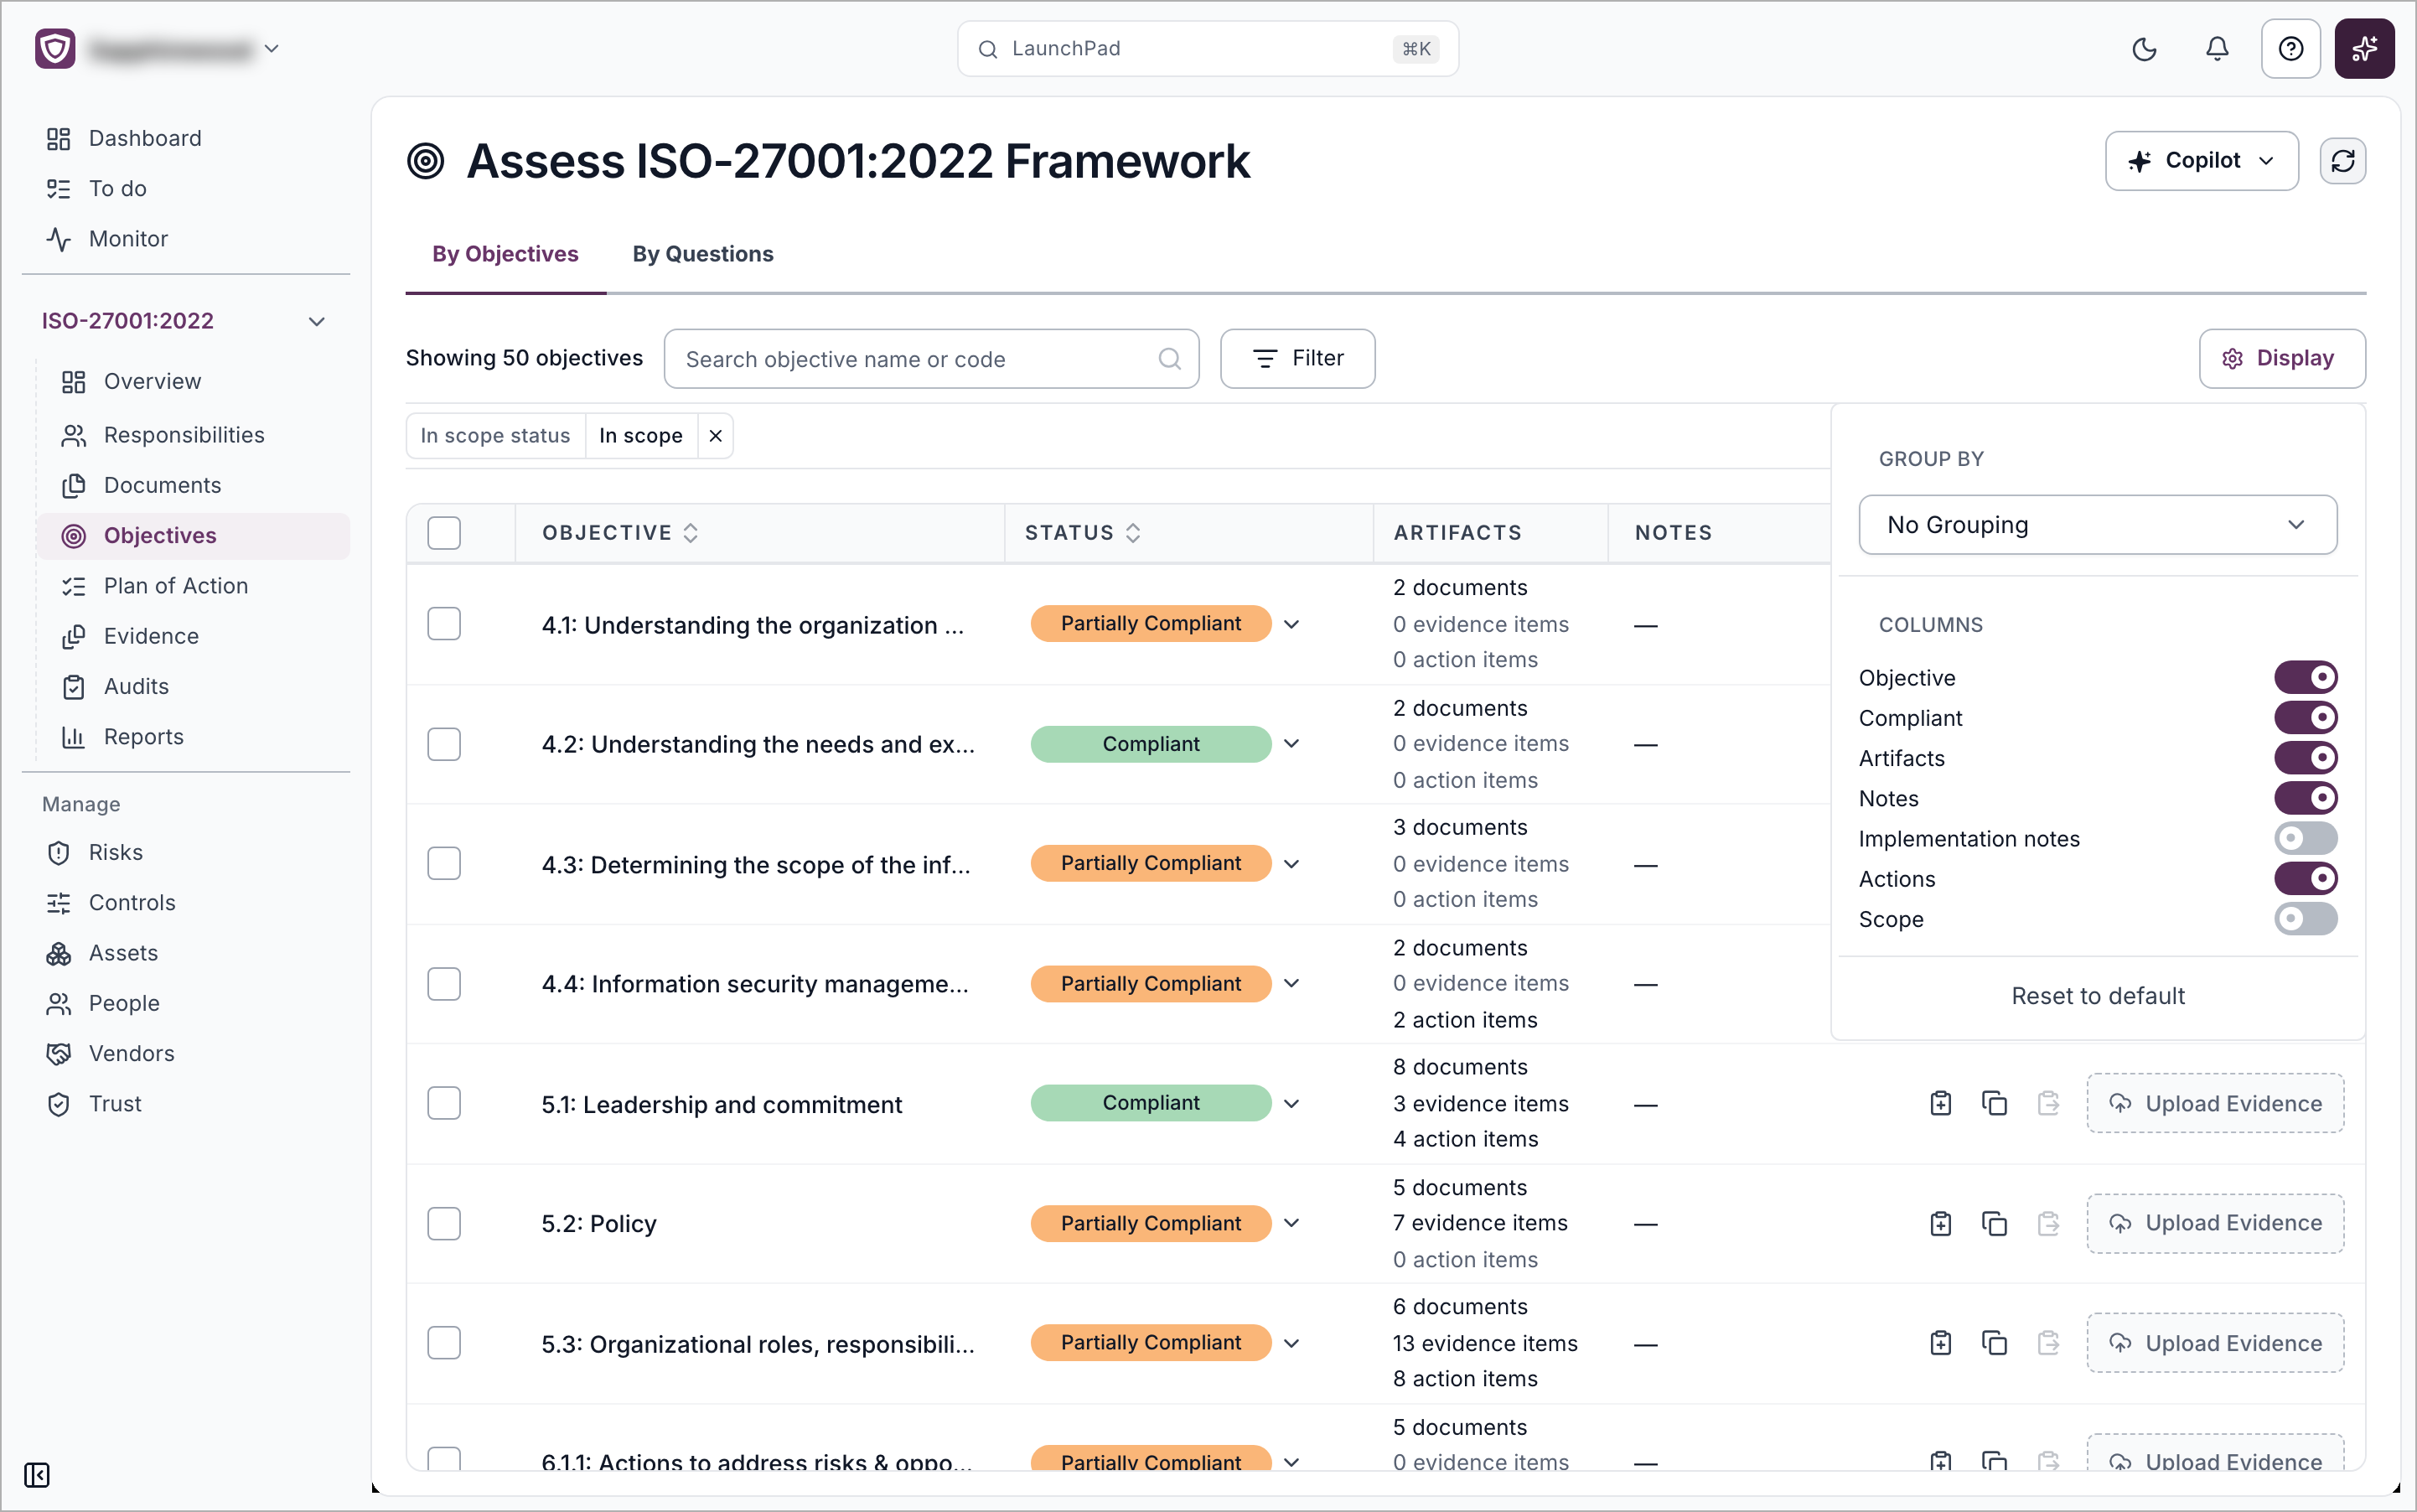Collapse the ISO-27001:2022 sidebar section
The image size is (2417, 1512).
click(x=316, y=321)
